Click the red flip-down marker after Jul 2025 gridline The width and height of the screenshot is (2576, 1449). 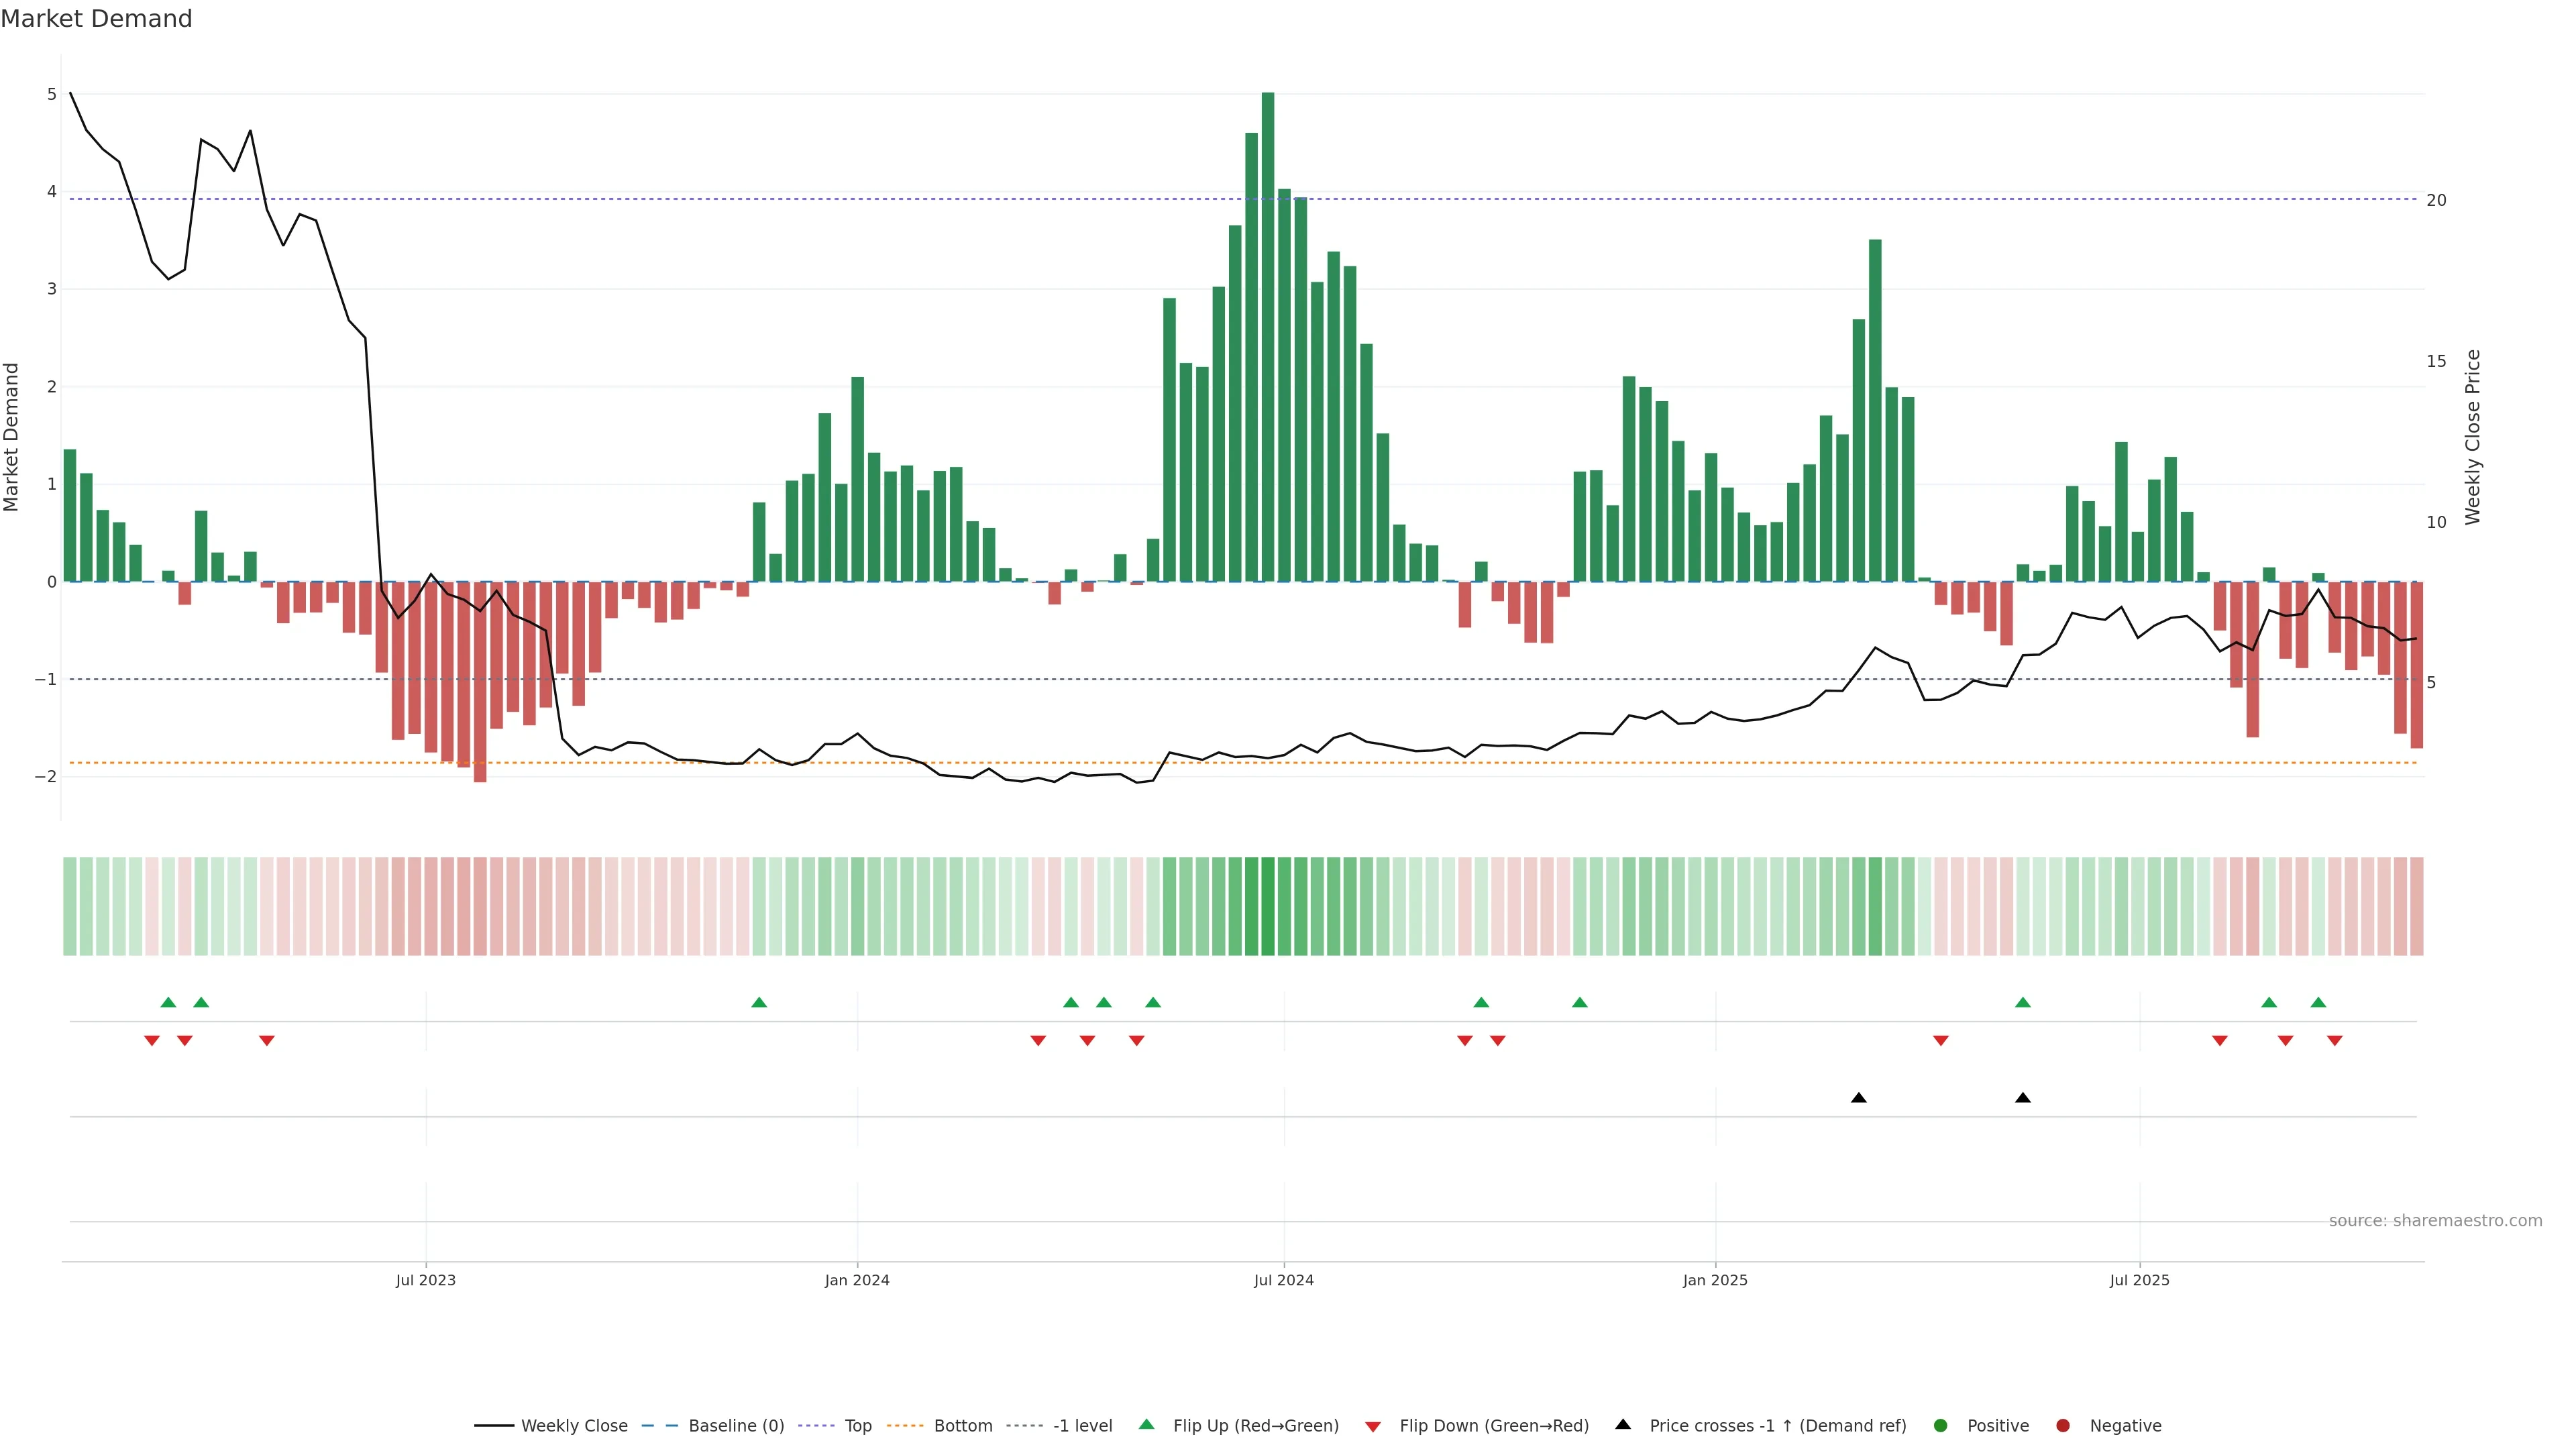[2220, 1041]
